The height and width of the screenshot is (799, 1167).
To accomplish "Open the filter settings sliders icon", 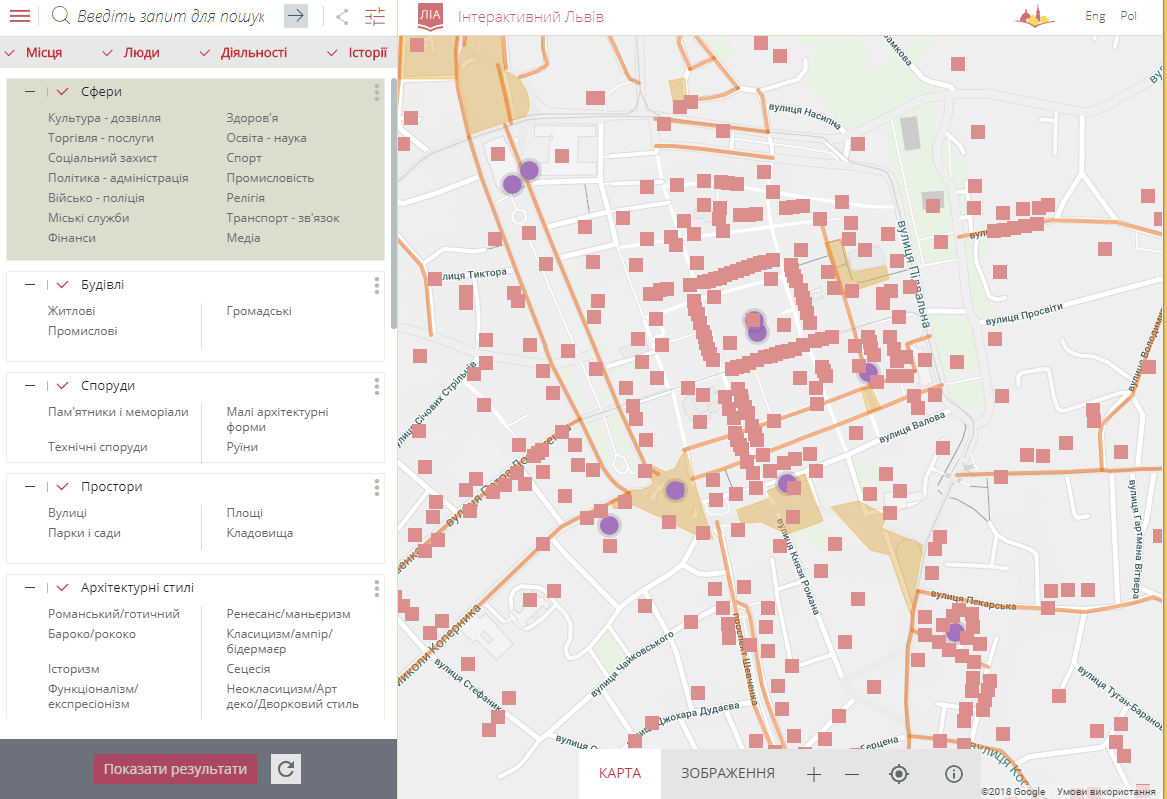I will click(375, 16).
